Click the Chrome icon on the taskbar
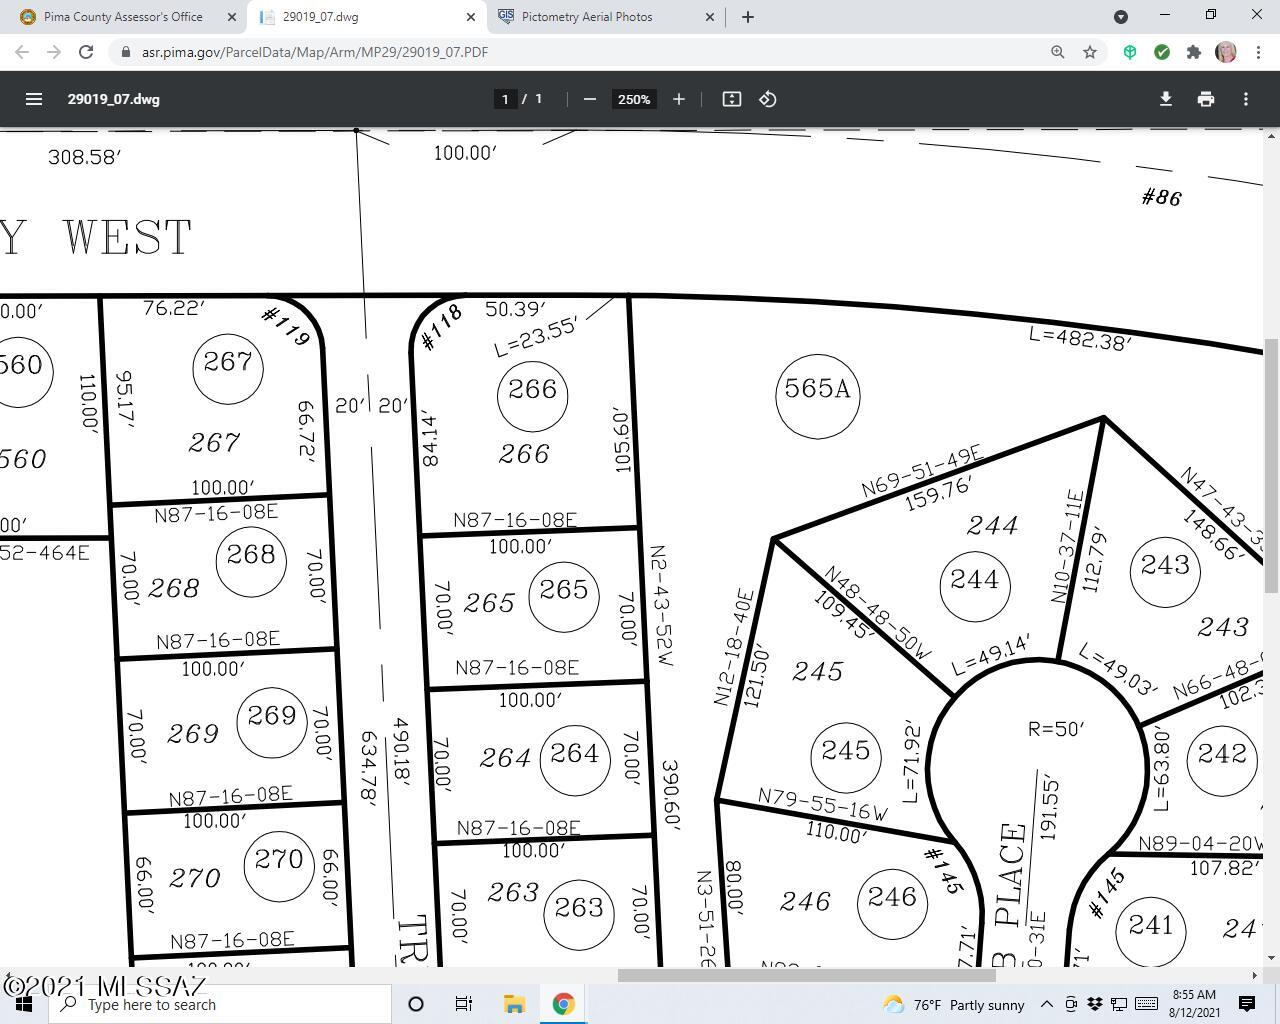 point(564,1004)
